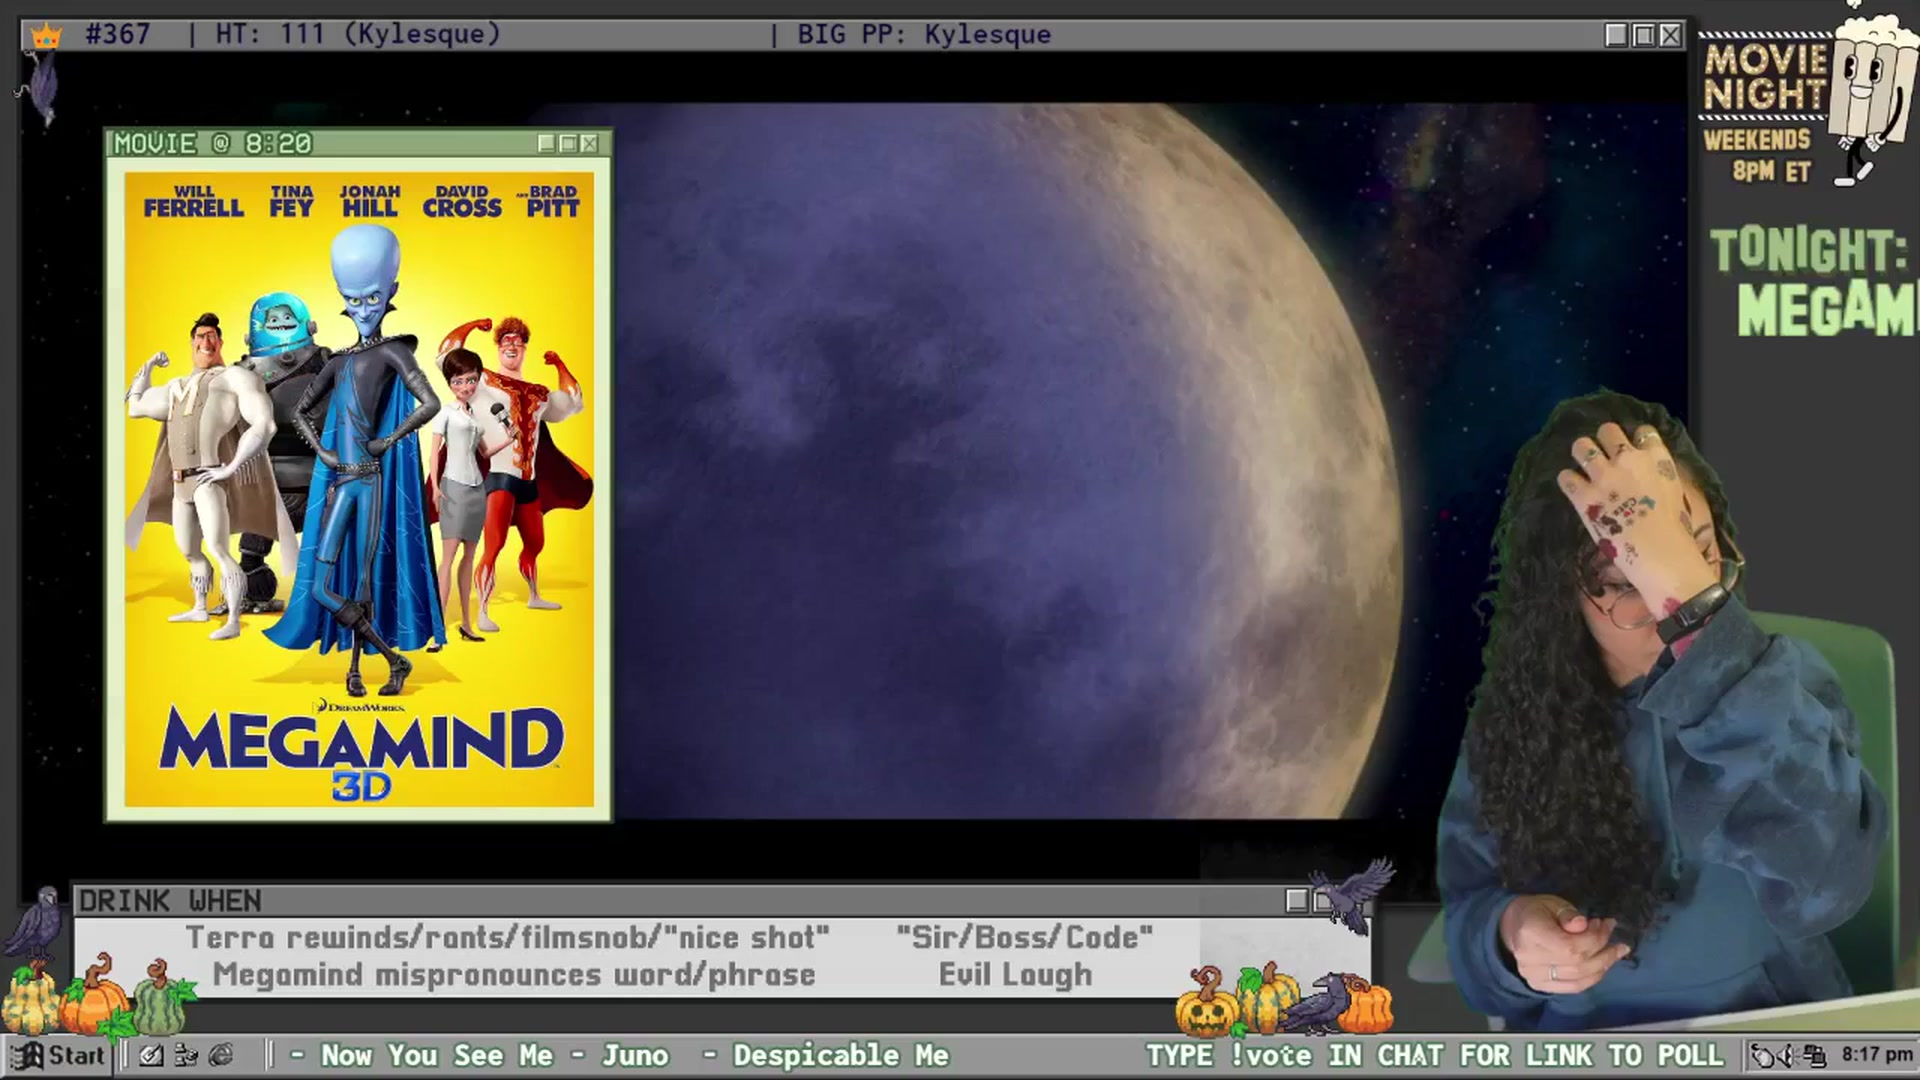Click 'HT: 111 (Kylesque)' title text
The image size is (1920, 1080).
(357, 34)
